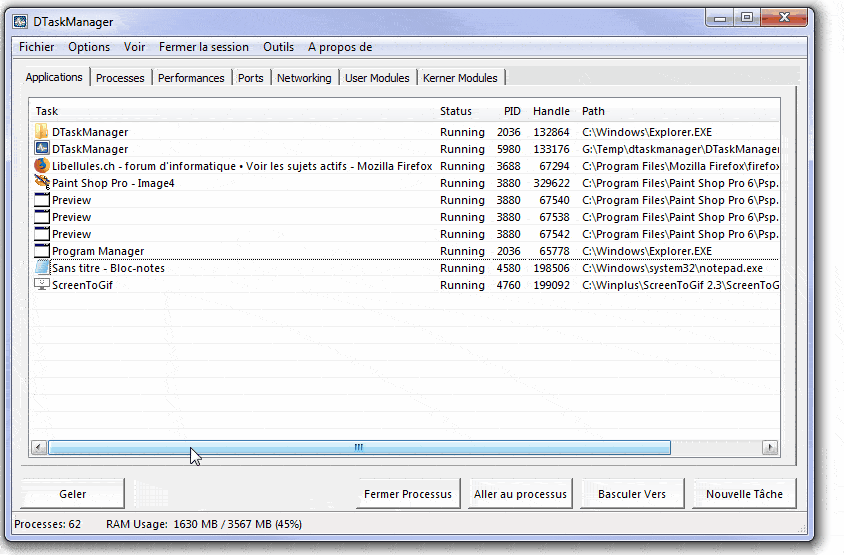
Task: Click the handle value 65778
Action: [x=554, y=251]
